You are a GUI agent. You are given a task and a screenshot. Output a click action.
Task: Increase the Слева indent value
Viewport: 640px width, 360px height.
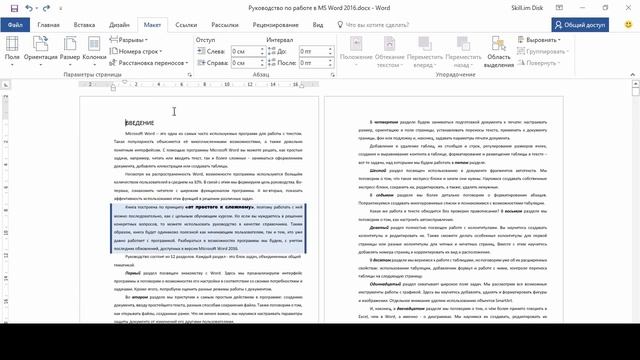(x=262, y=49)
